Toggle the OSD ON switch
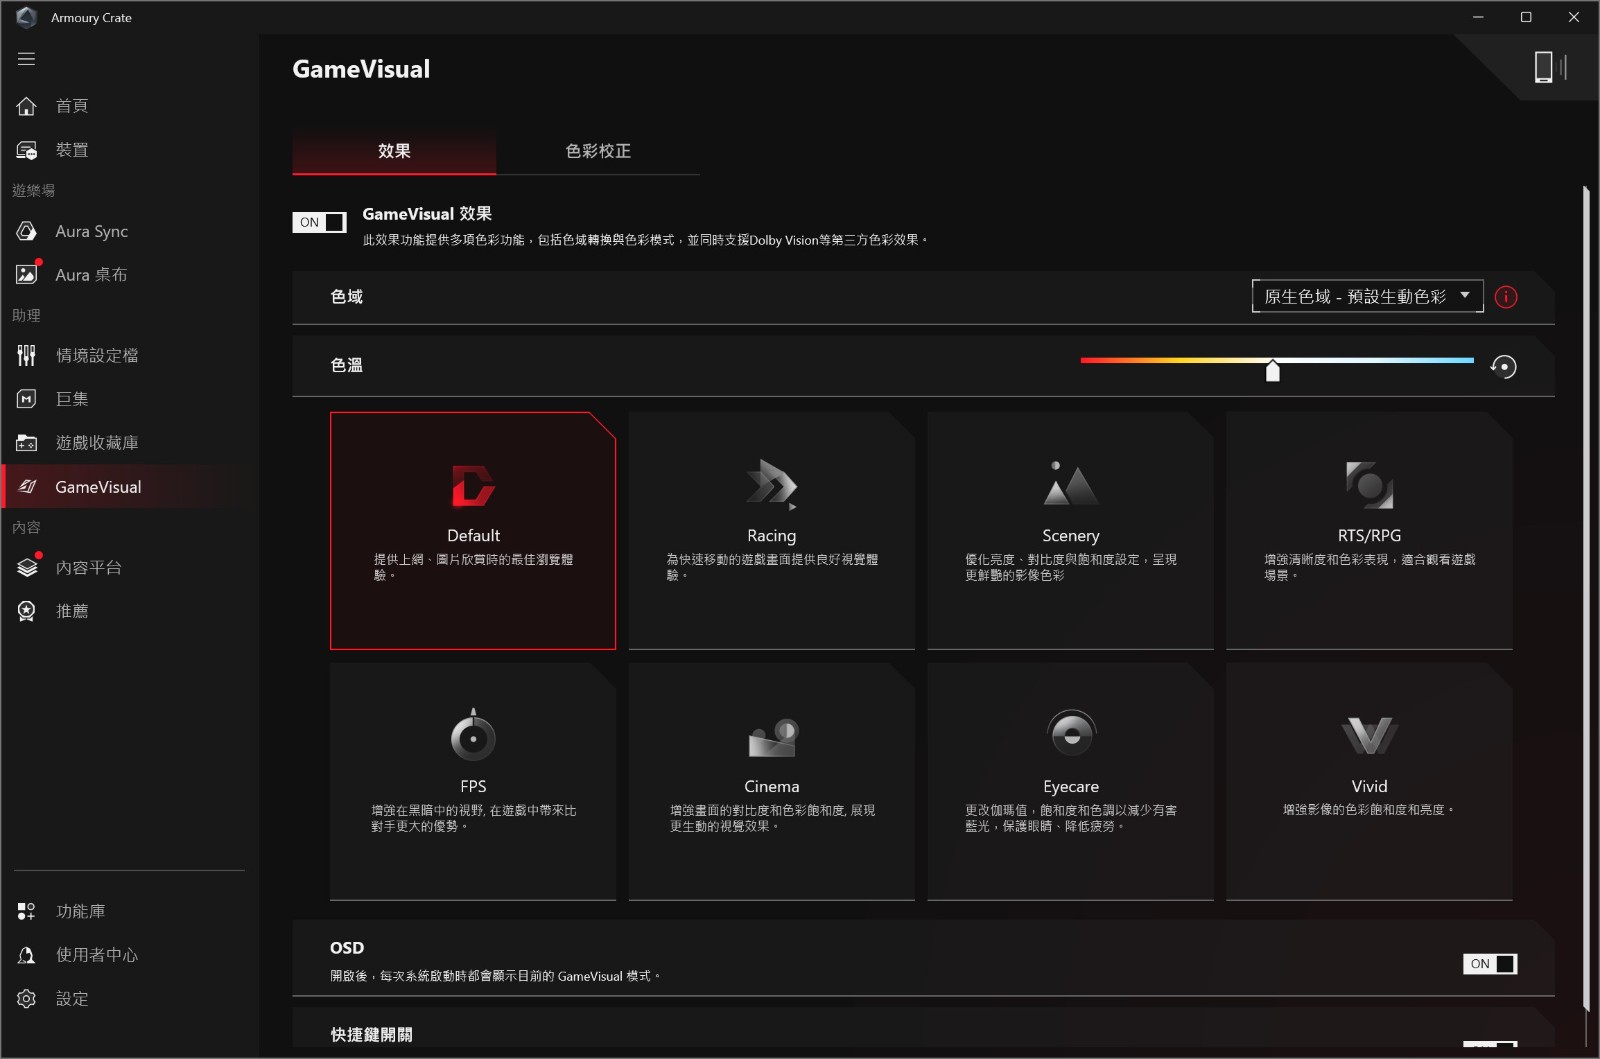 [x=1490, y=964]
